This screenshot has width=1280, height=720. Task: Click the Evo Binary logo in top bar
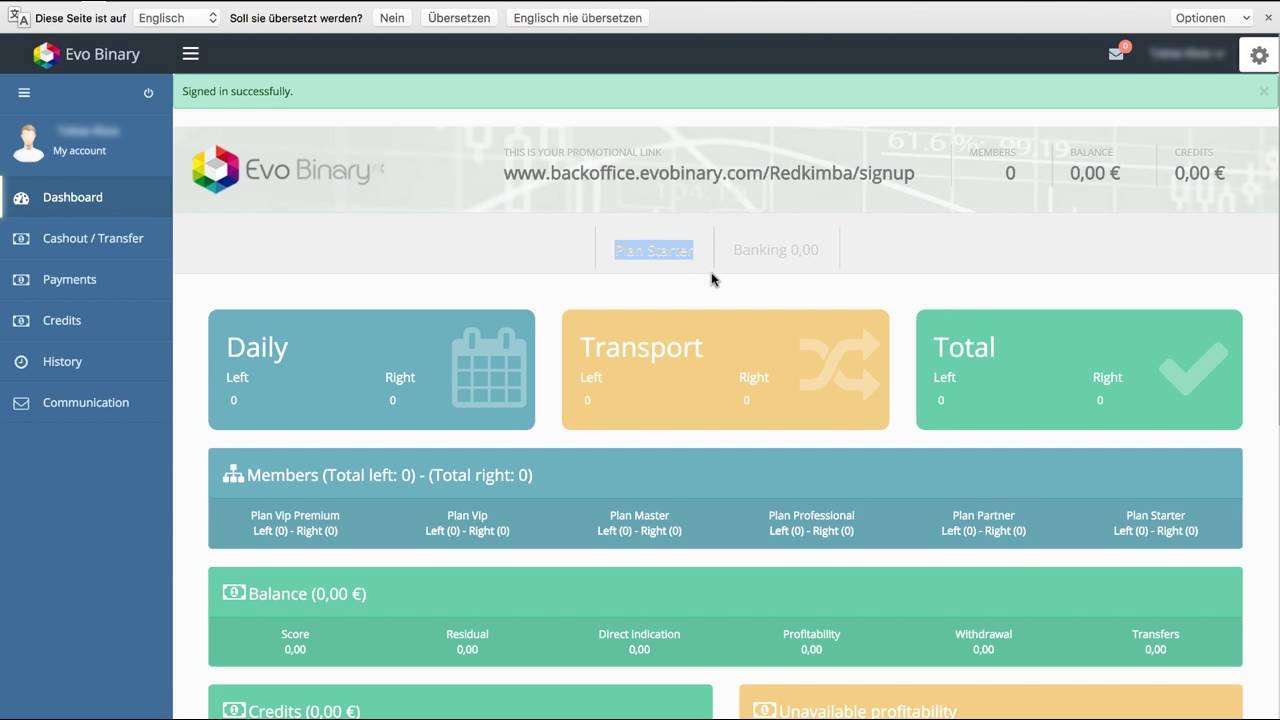point(86,54)
